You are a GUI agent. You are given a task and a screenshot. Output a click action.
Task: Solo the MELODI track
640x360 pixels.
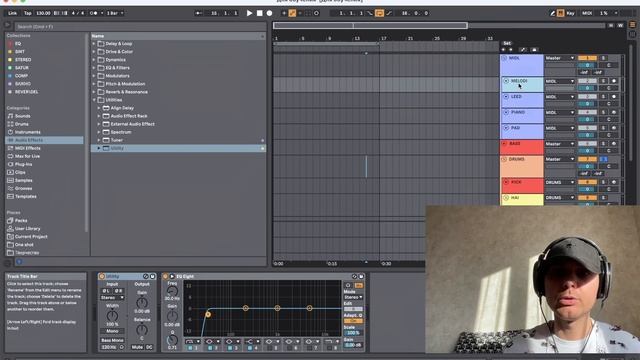click(x=603, y=81)
